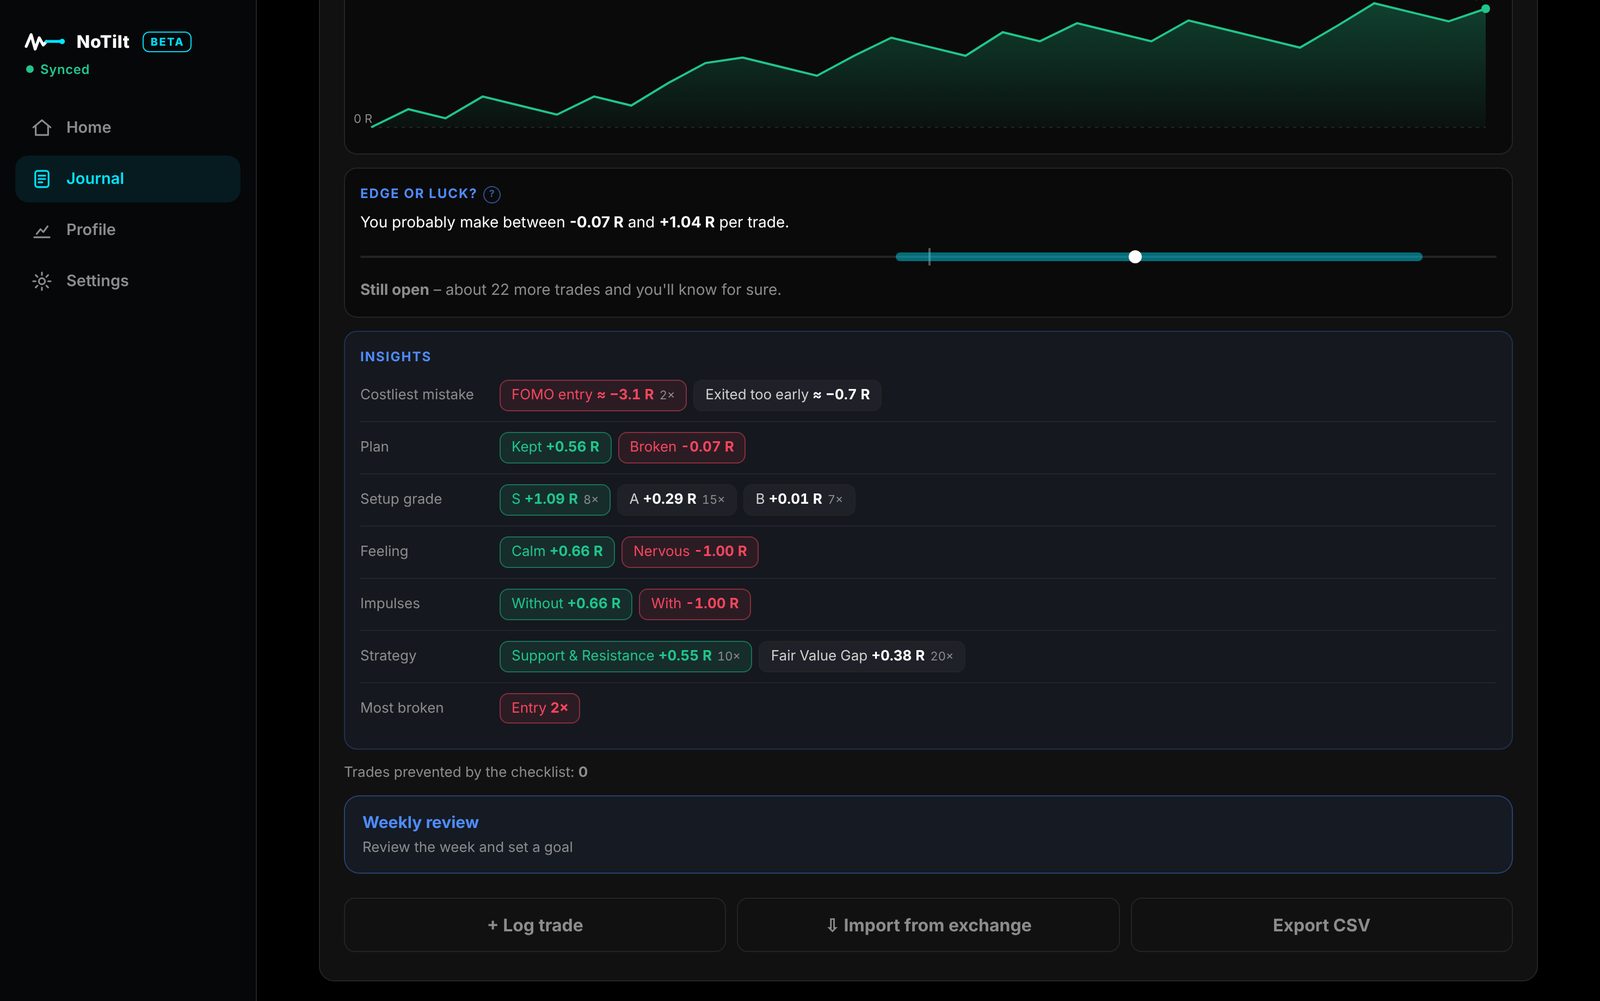Image resolution: width=1600 pixels, height=1001 pixels.
Task: Open the Edge or Luck help icon
Action: pyautogui.click(x=492, y=194)
